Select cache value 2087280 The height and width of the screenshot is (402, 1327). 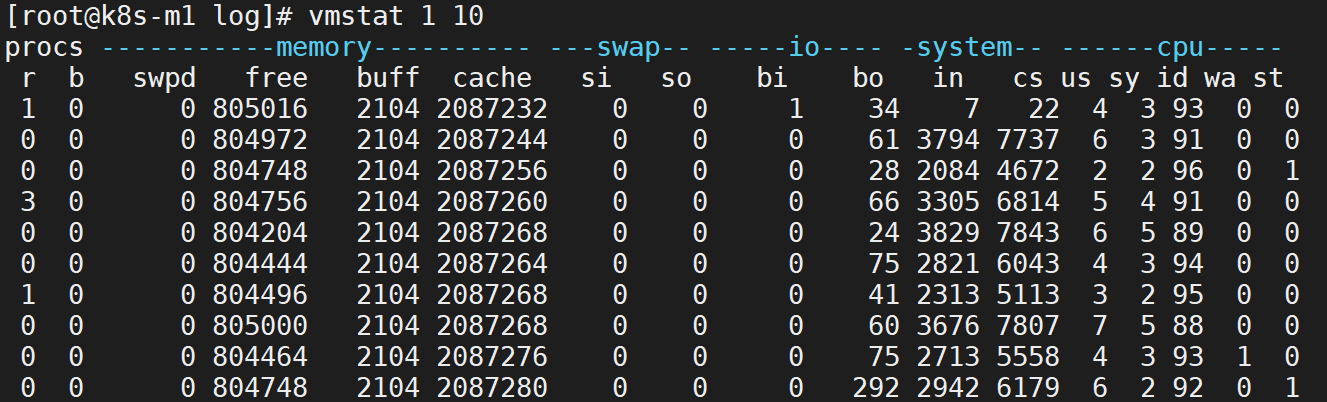point(492,388)
